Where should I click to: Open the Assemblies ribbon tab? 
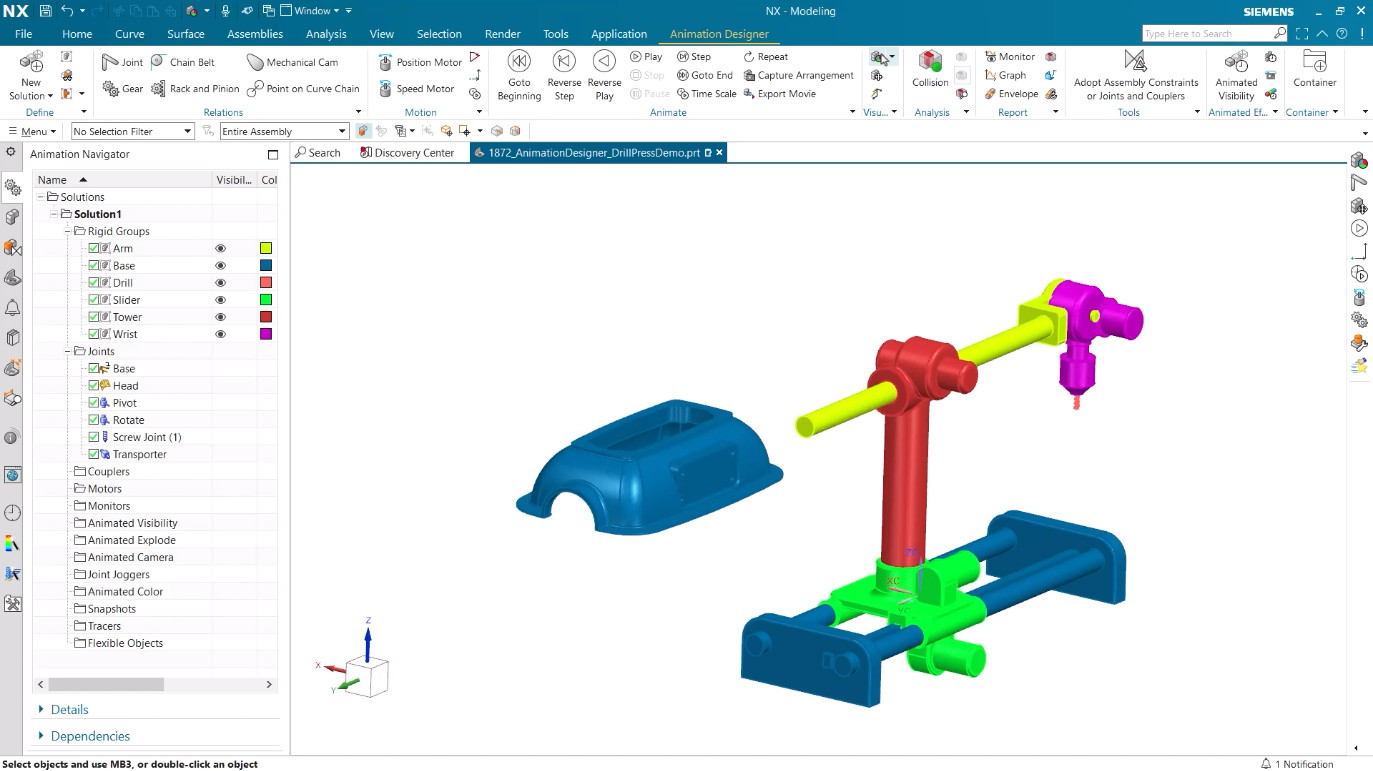pos(255,34)
